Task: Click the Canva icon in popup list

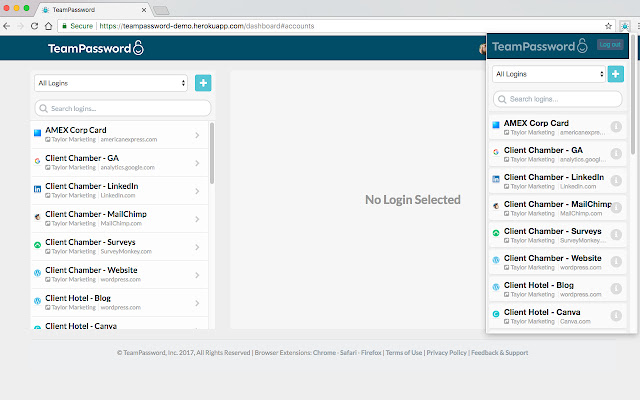Action: pyautogui.click(x=496, y=314)
